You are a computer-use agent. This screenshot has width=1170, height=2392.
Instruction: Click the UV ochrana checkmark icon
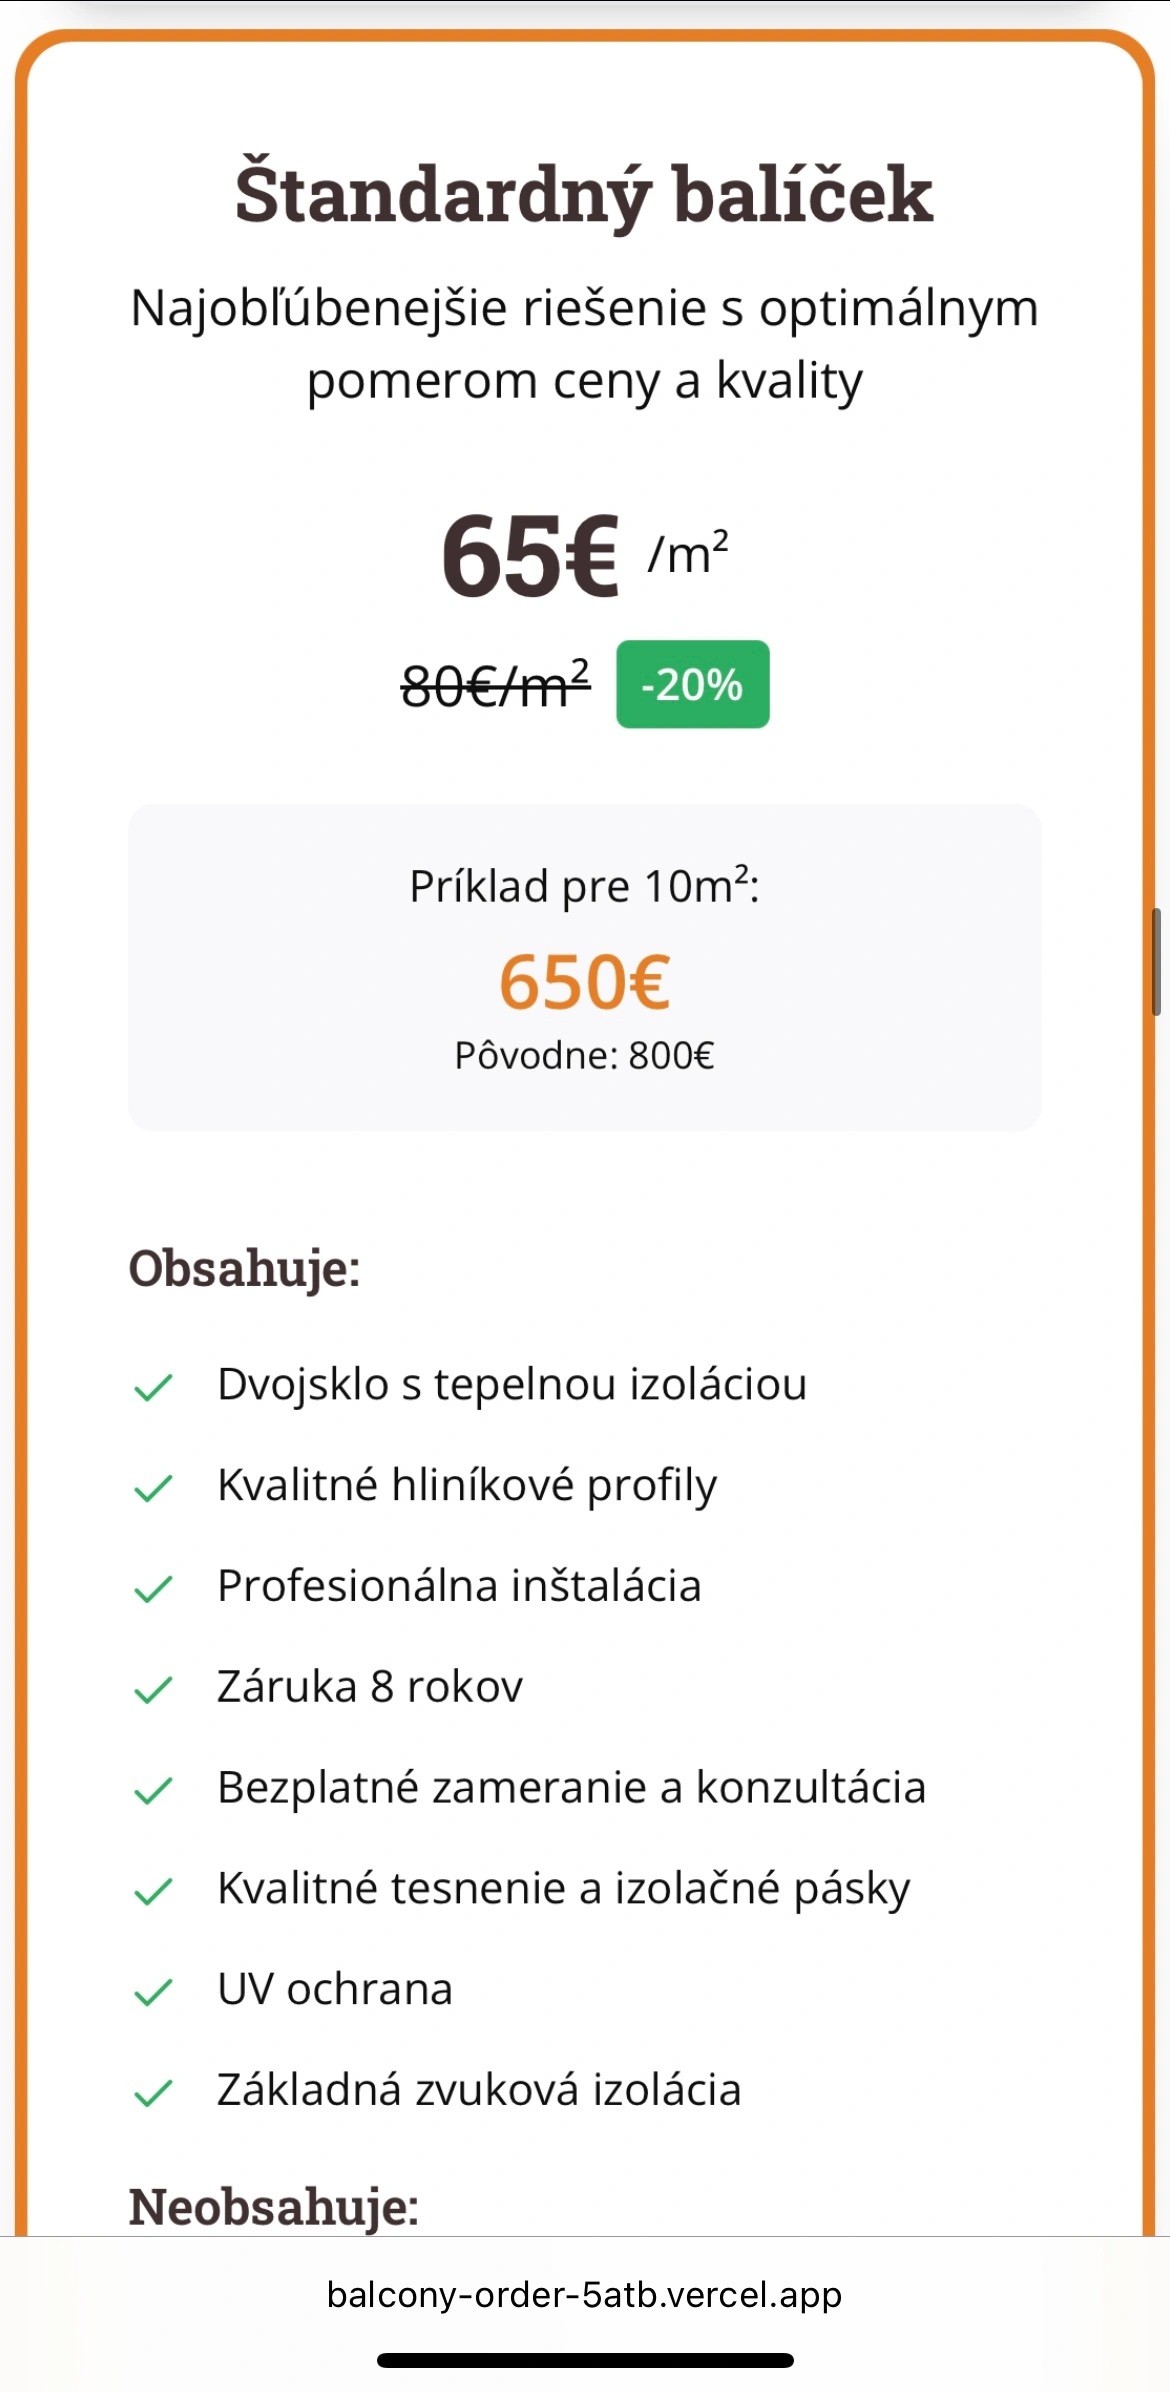153,1992
